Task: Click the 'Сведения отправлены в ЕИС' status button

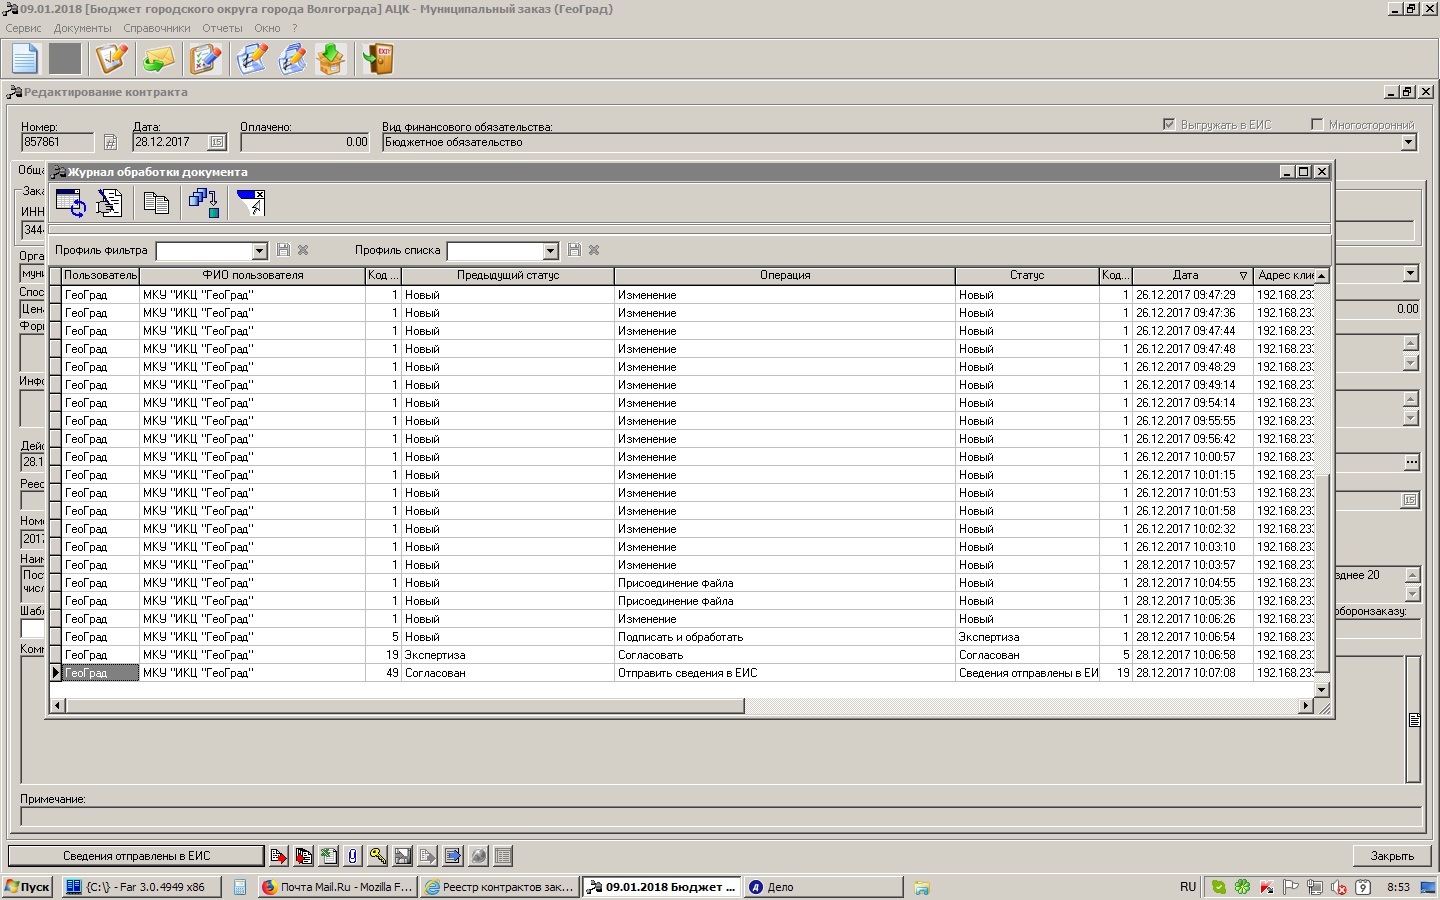Action: pyautogui.click(x=136, y=856)
